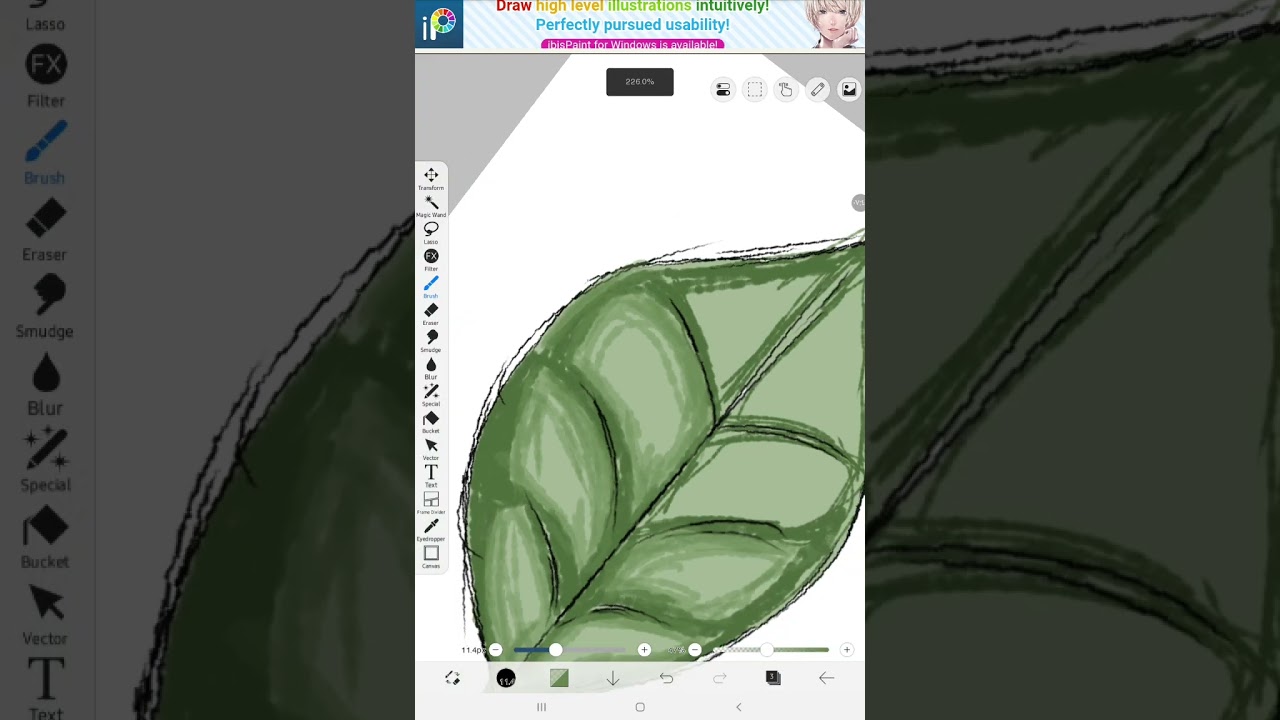
Task: Decrease brush thickness with minus button
Action: (495, 650)
